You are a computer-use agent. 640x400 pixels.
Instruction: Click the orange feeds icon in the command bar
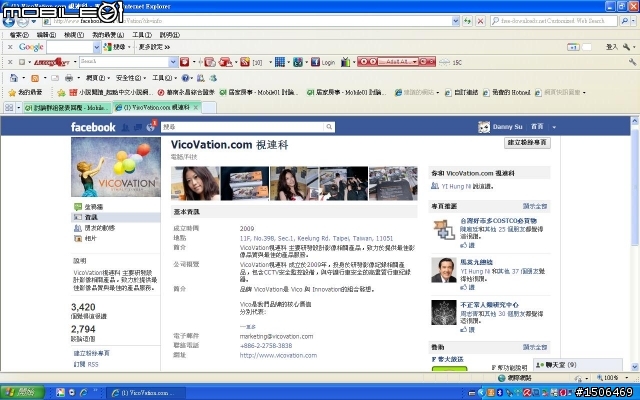click(x=35, y=78)
